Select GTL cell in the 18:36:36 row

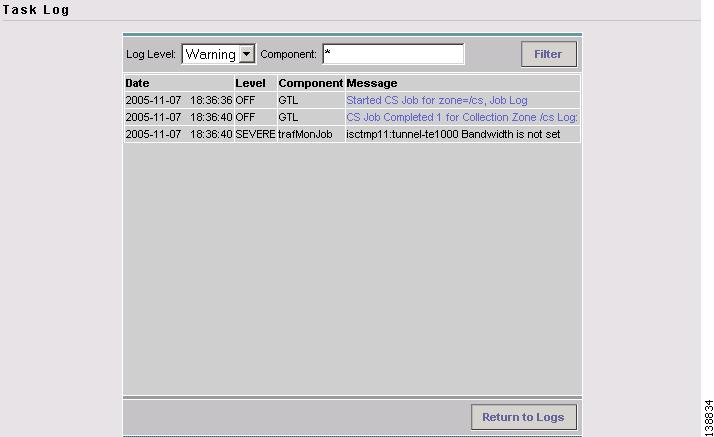pos(311,100)
